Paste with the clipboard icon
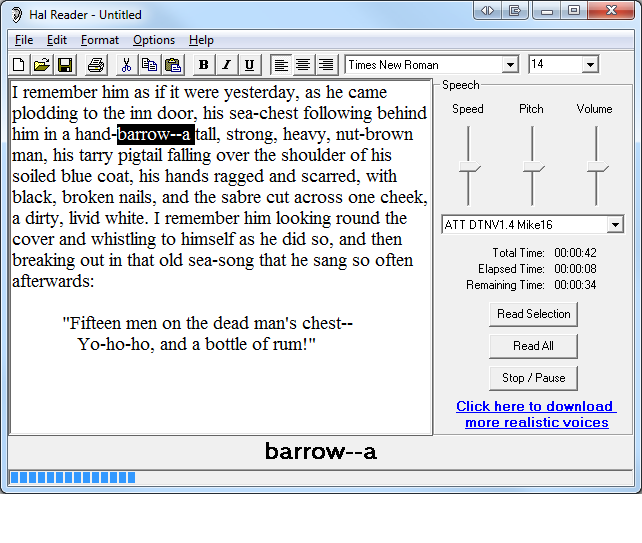The width and height of the screenshot is (642, 543). [x=173, y=65]
